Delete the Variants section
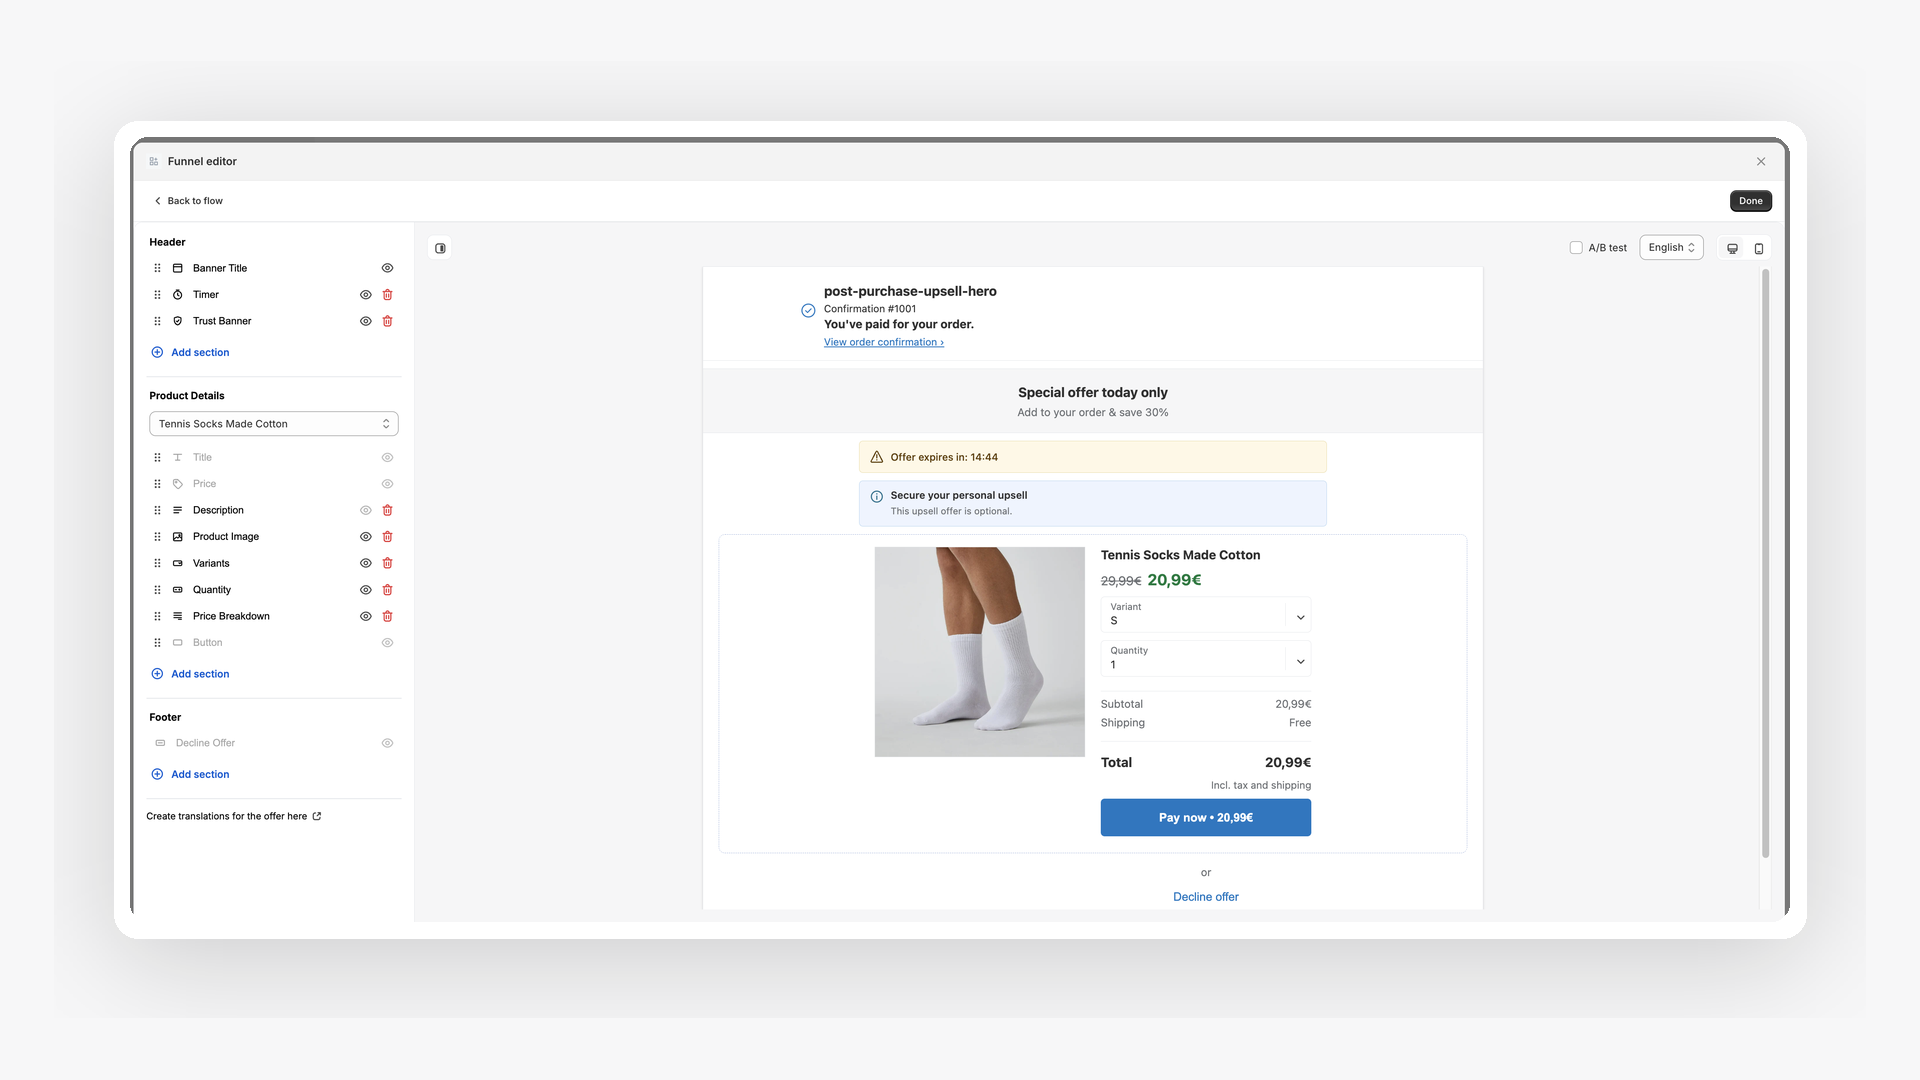The image size is (1920, 1080). point(388,563)
